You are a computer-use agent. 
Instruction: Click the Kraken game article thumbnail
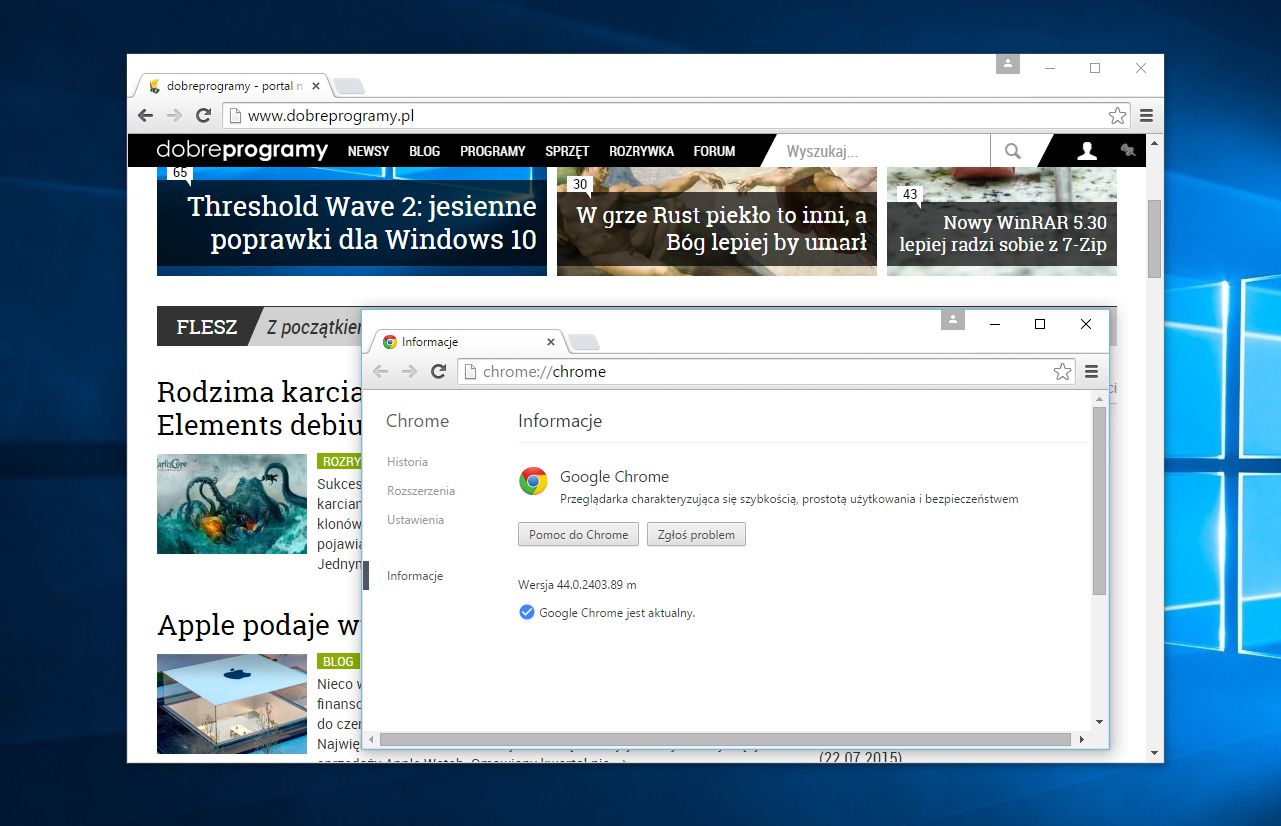point(232,504)
